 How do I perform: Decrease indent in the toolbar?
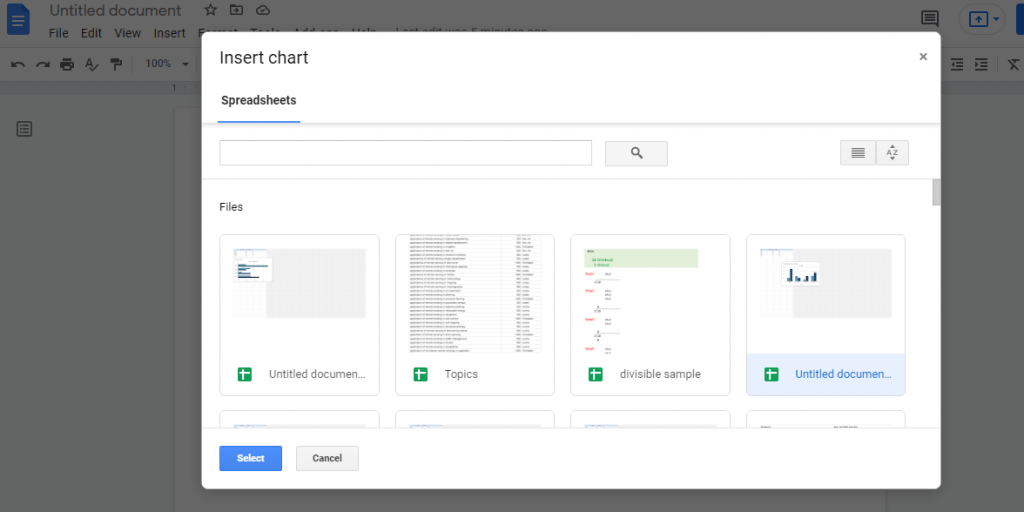point(957,64)
